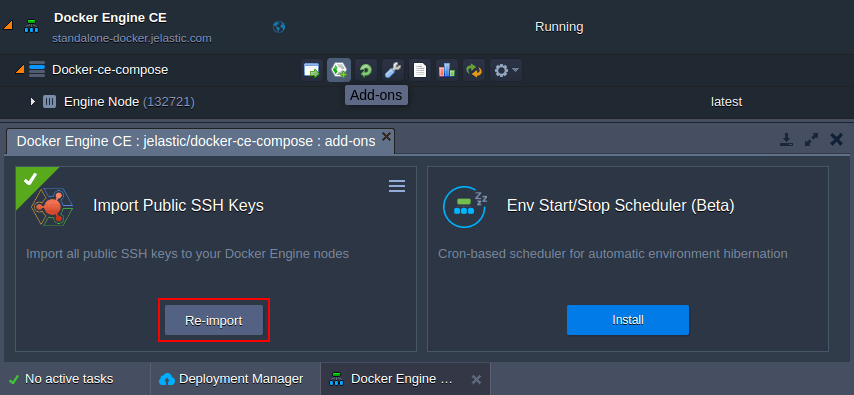
Task: Click the Engine Node (132721) label
Action: tap(129, 102)
